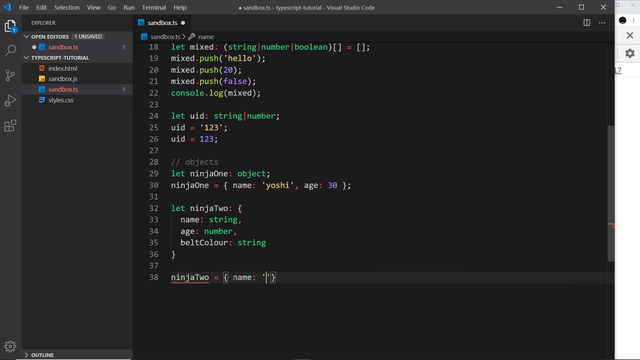Click the unsaved dot on sandbox.ts tab
The height and width of the screenshot is (360, 640).
(x=183, y=23)
